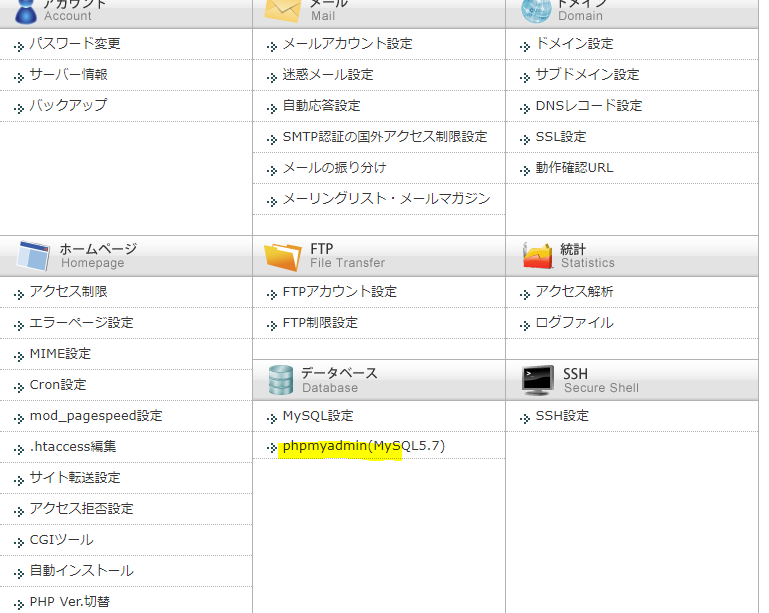Open 迷惑メール設定 link
The width and height of the screenshot is (769, 613).
328,75
